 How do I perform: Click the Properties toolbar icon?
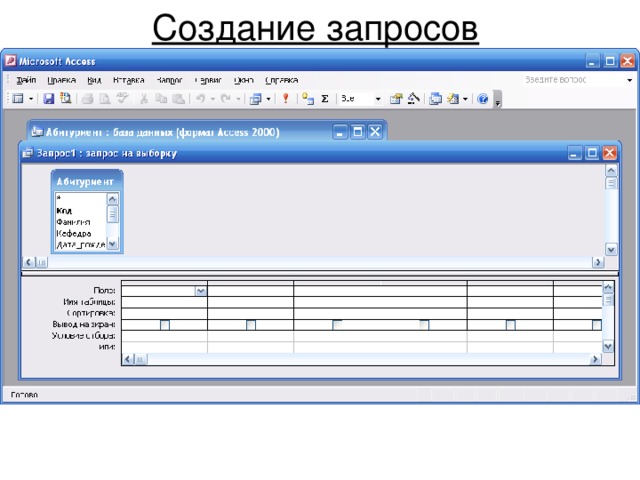coord(396,99)
